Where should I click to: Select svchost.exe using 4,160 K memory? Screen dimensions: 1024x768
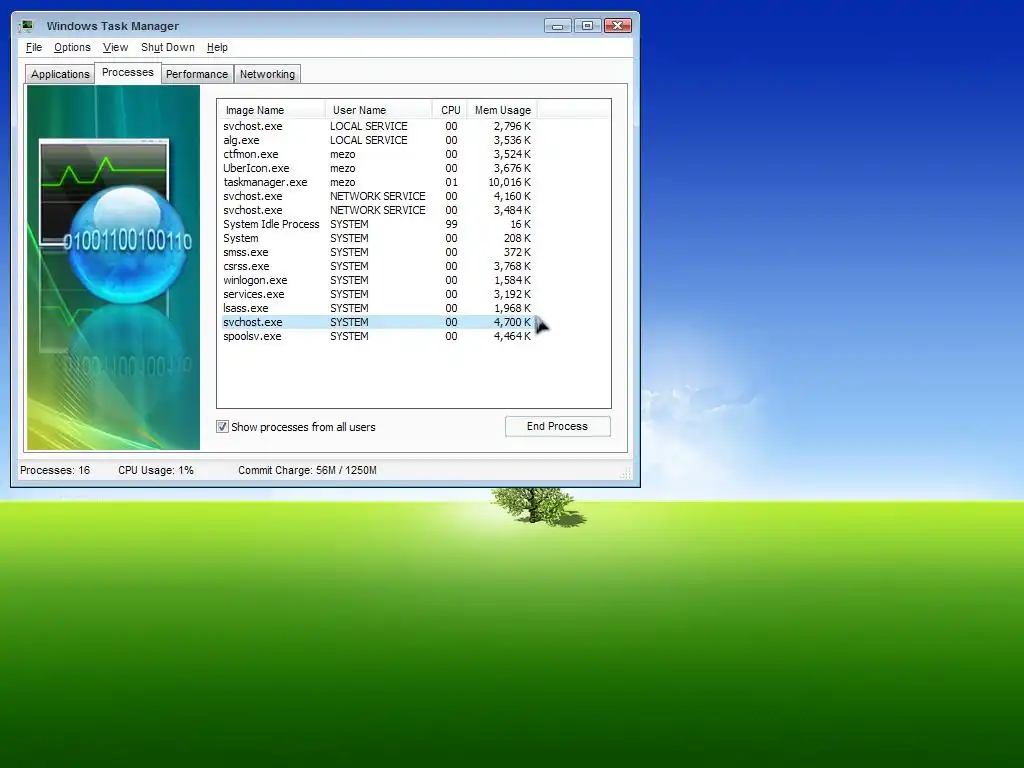point(377,196)
